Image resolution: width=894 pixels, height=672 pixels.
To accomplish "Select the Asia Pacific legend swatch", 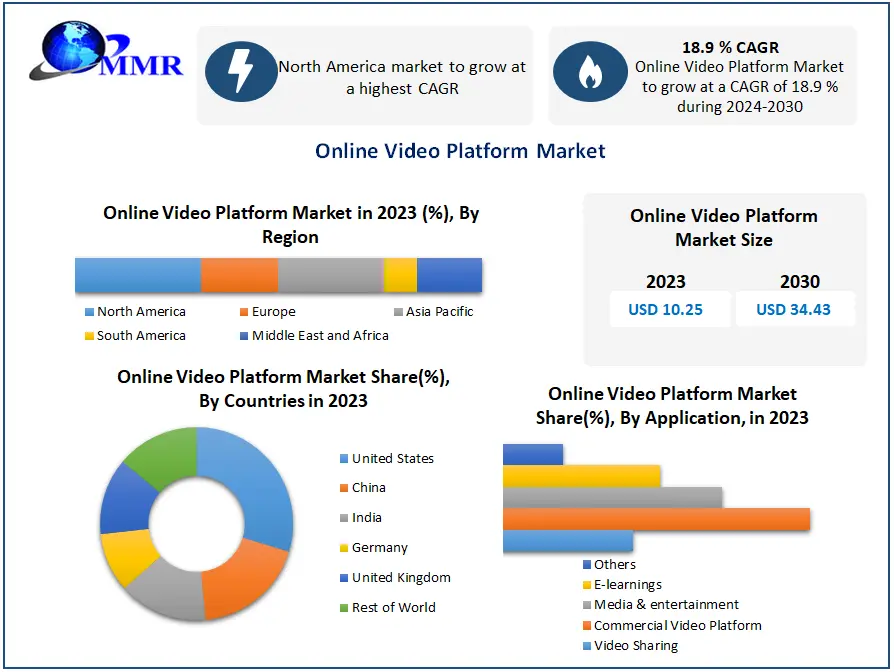I will (x=399, y=312).
